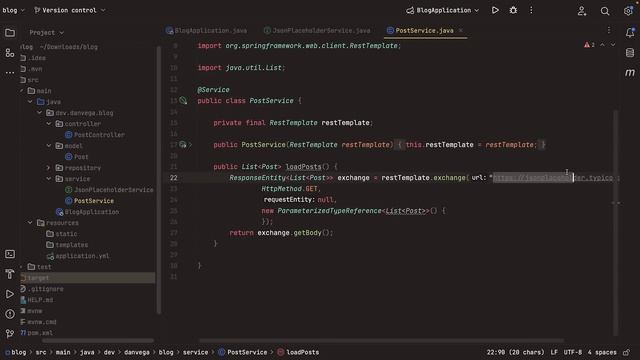The width and height of the screenshot is (640, 360).
Task: Open the Run tool window in sidebar
Action: tap(10, 294)
